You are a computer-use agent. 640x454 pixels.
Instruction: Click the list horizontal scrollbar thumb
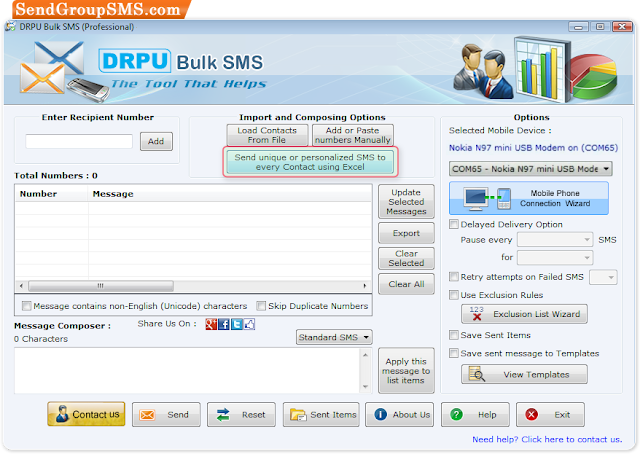coord(101,286)
